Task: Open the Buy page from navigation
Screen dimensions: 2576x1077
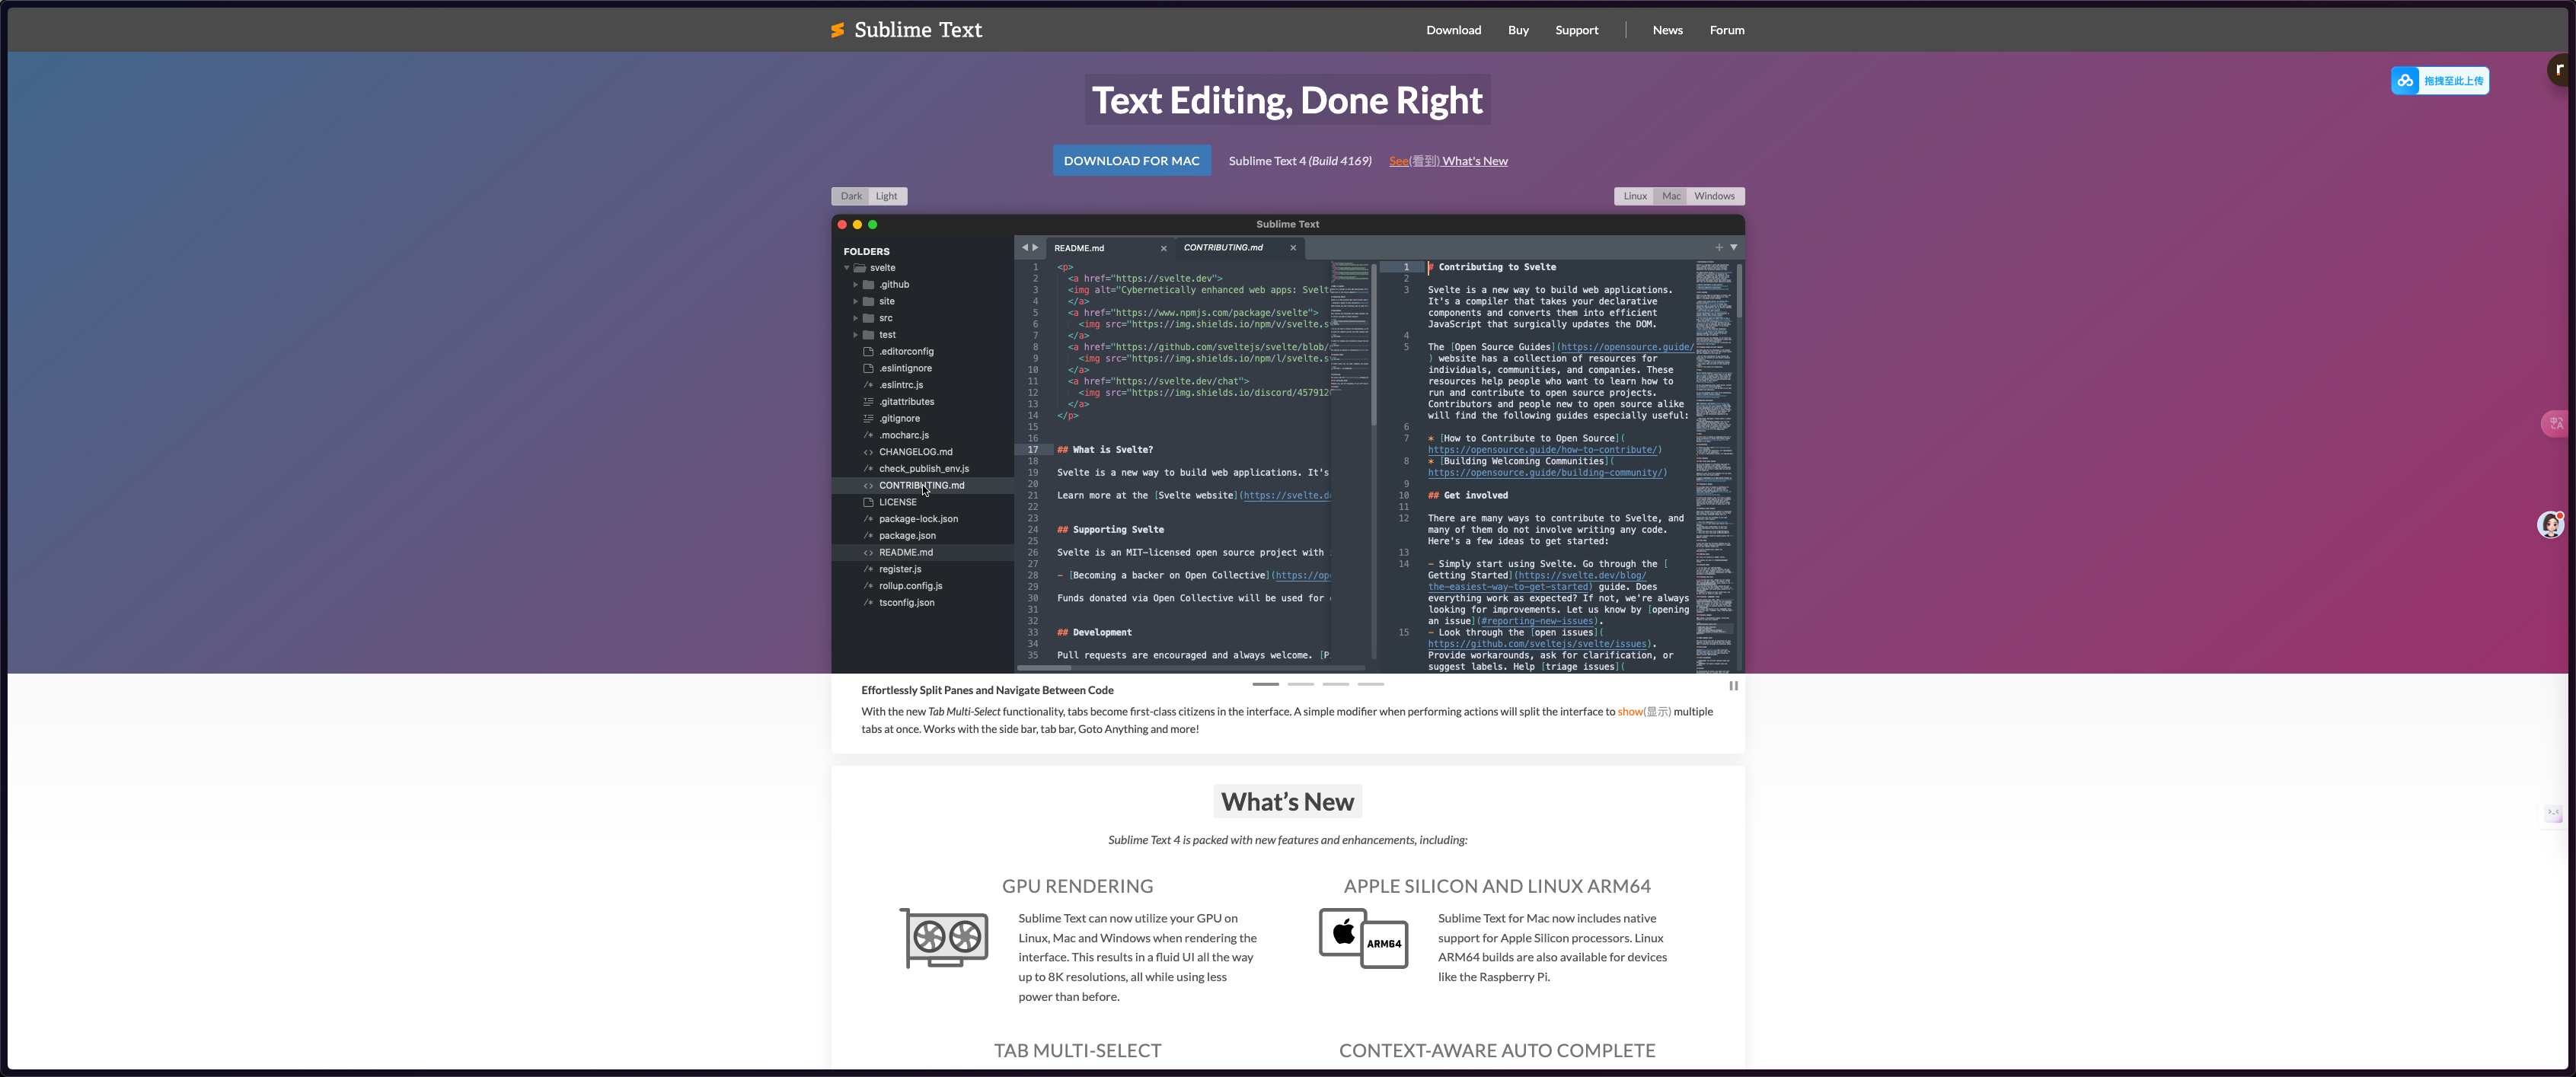Action: click(1518, 30)
